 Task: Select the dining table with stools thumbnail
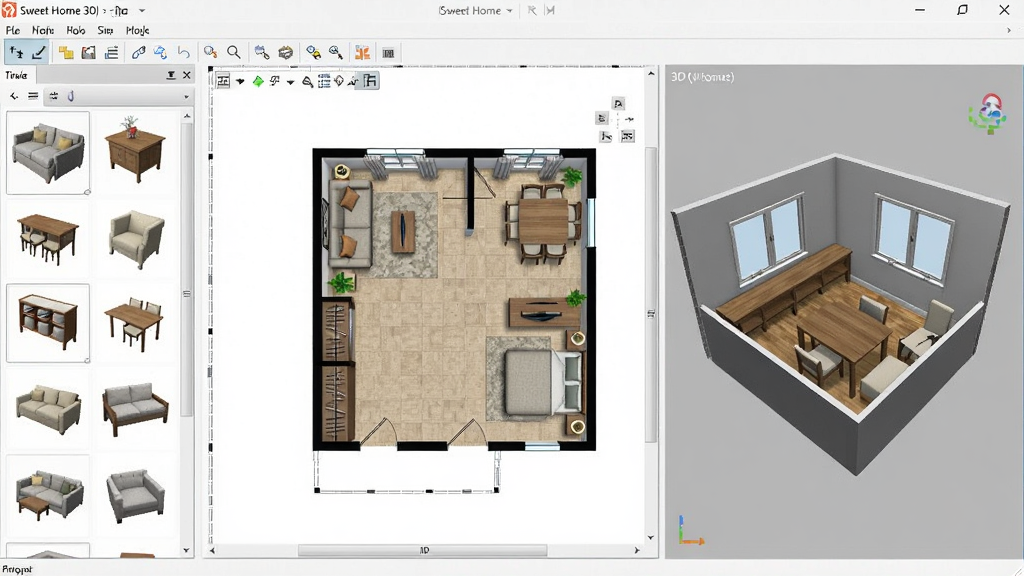coord(48,239)
